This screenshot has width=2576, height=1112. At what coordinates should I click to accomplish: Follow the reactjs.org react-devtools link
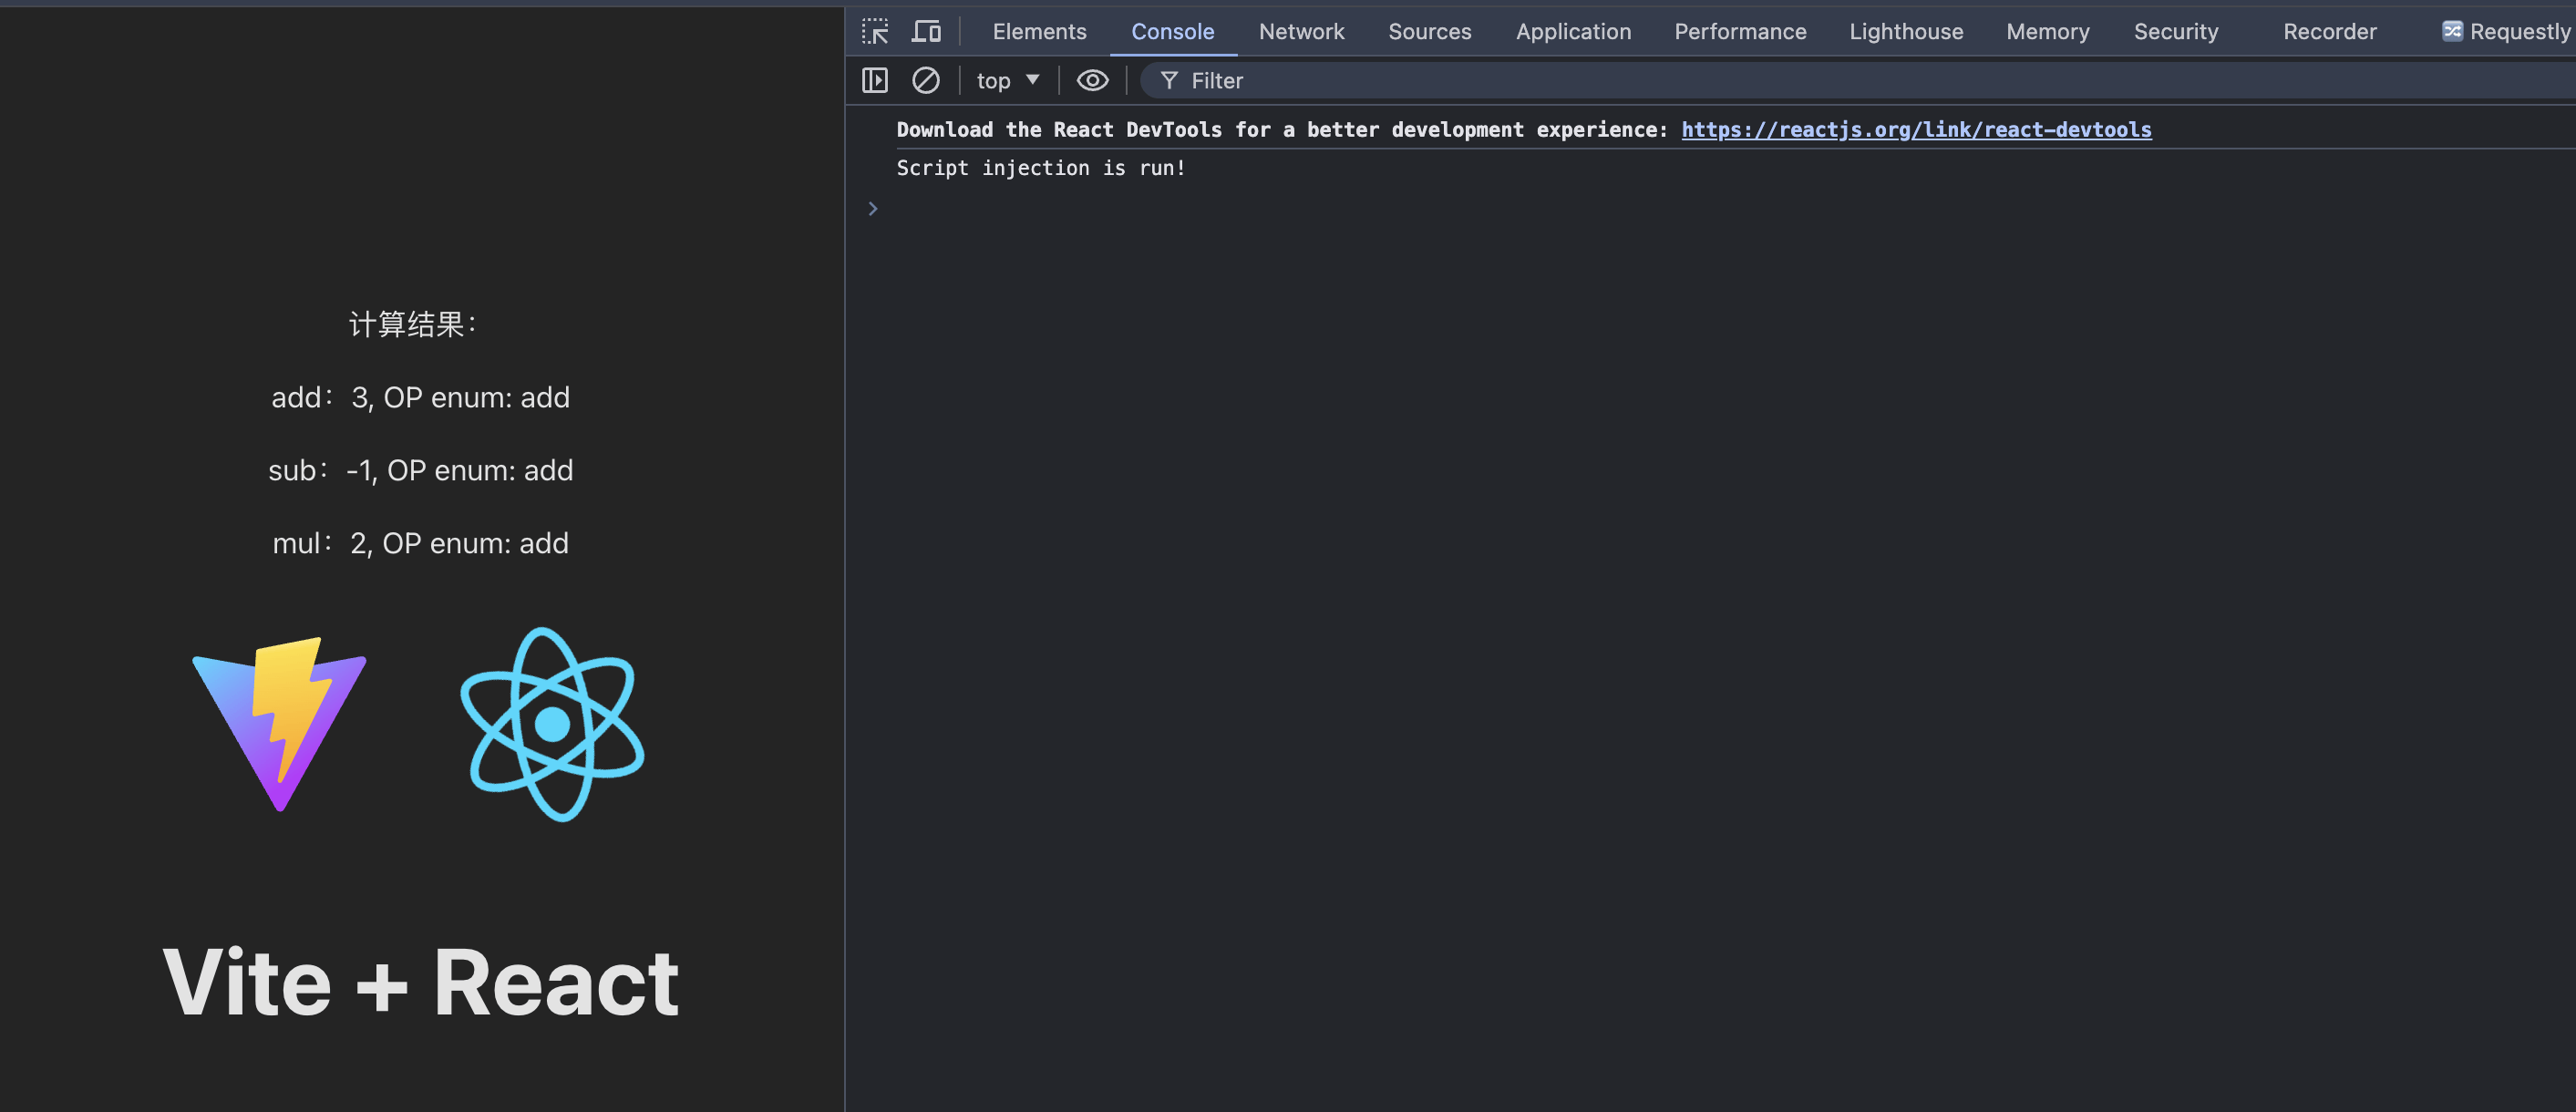coord(1916,129)
